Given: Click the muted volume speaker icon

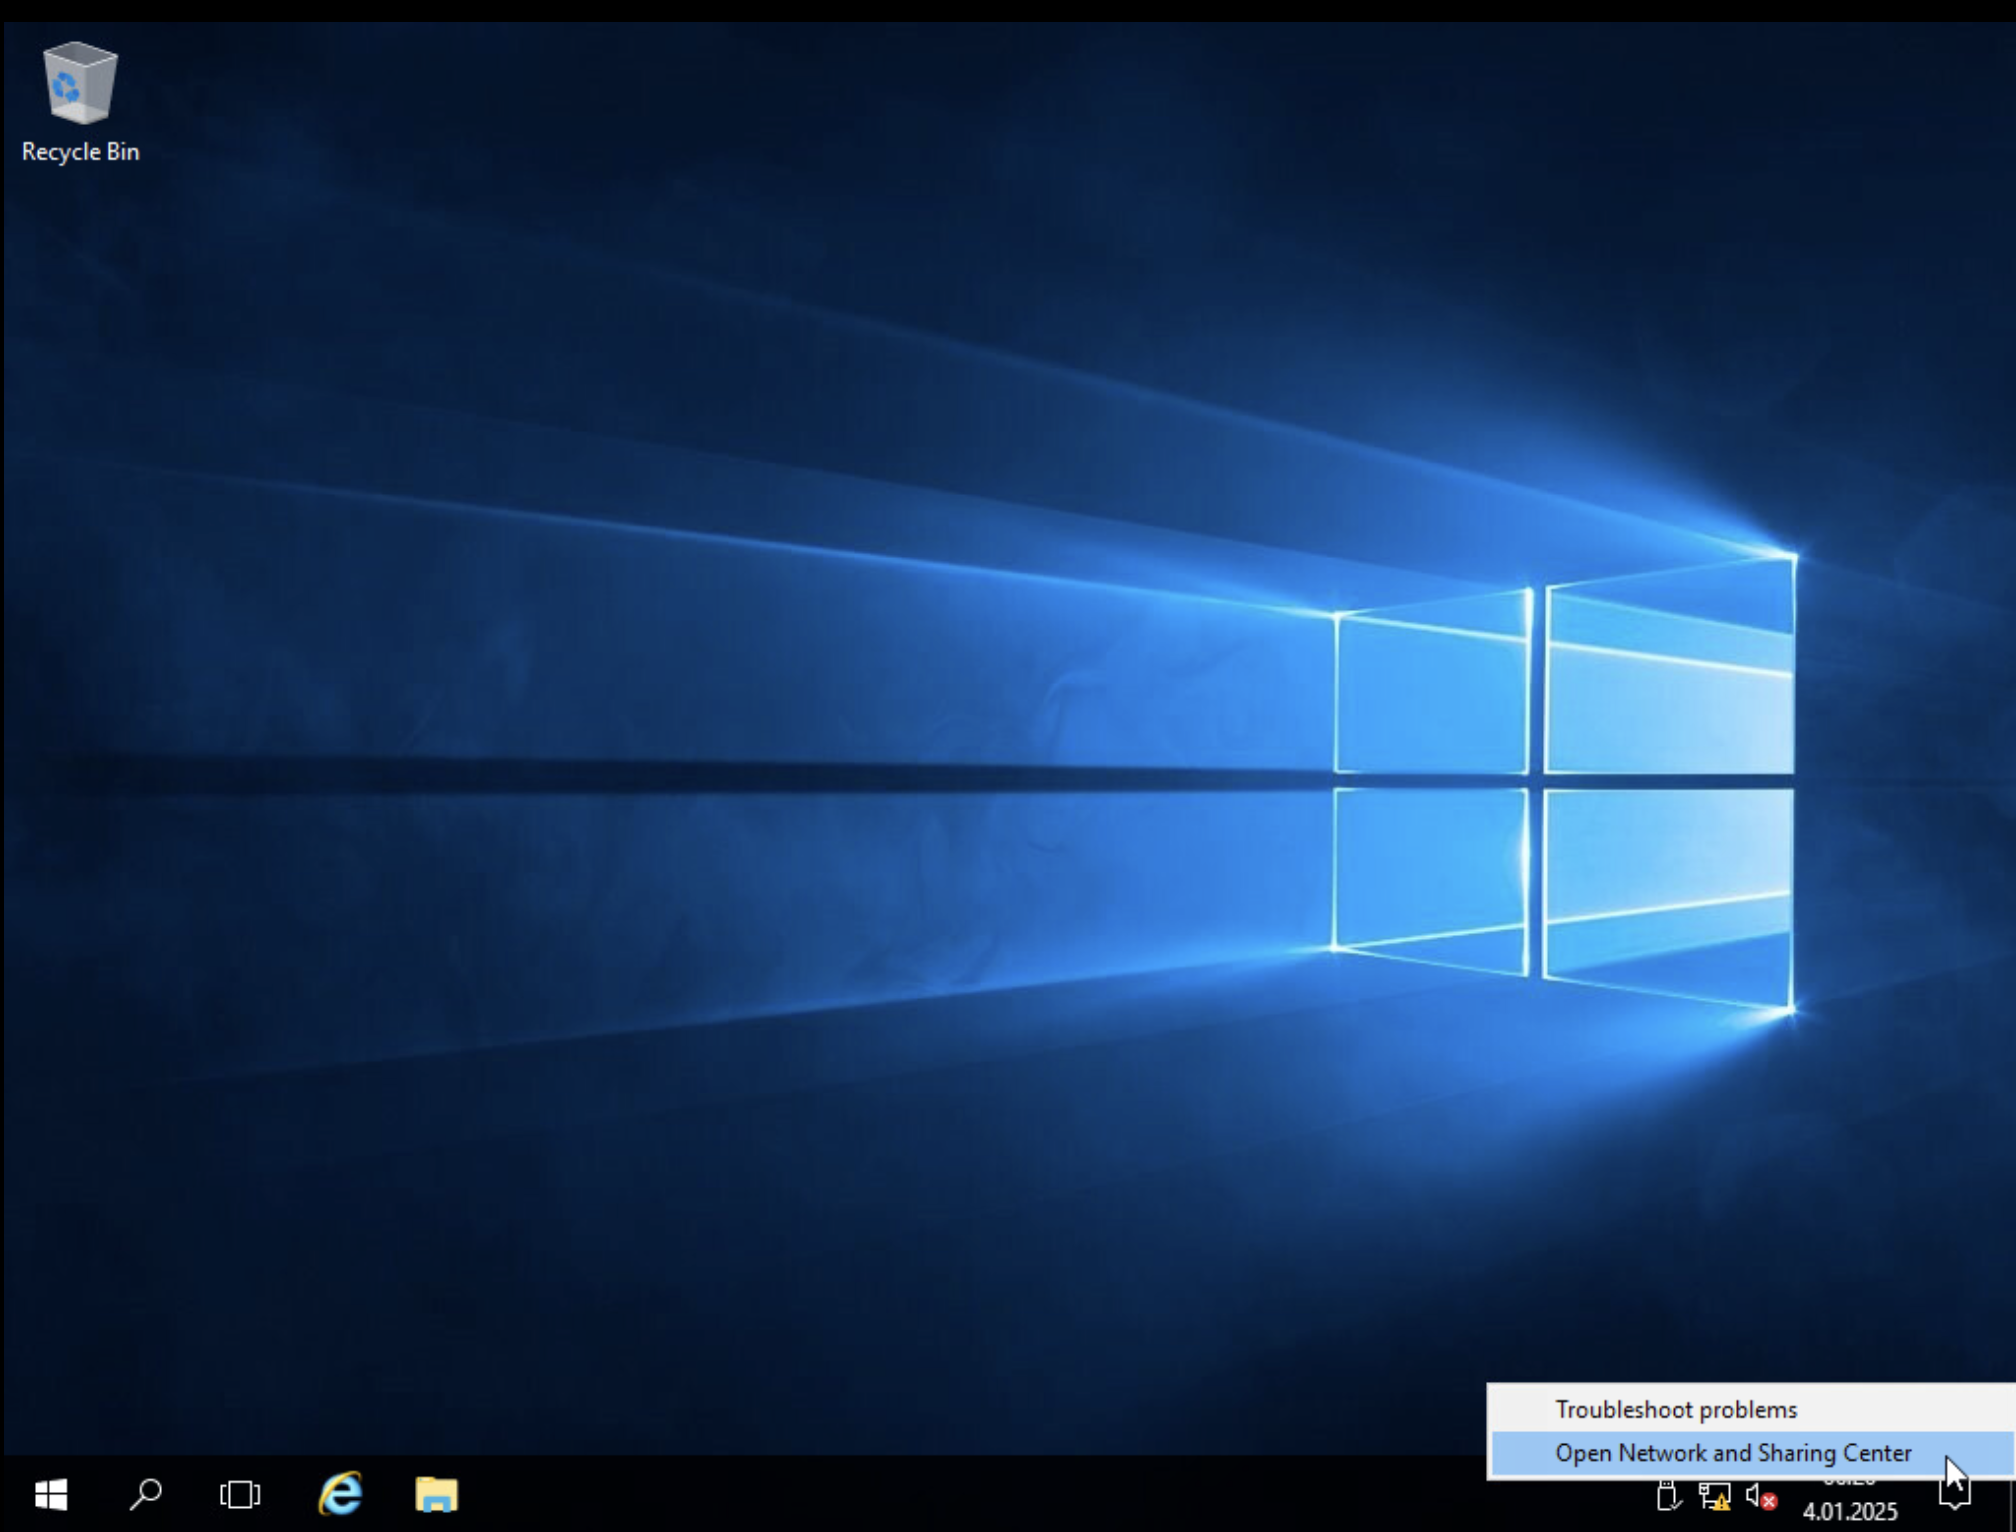Looking at the screenshot, I should coord(1760,1497).
